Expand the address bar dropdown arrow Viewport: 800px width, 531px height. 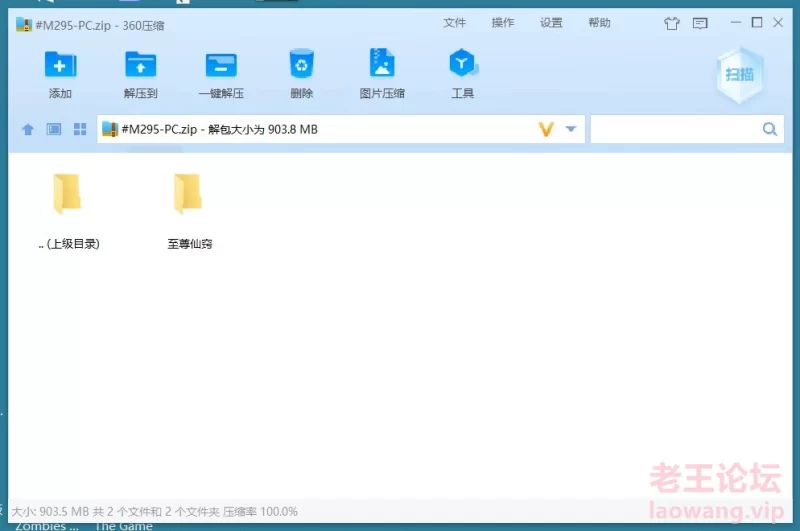(x=571, y=129)
